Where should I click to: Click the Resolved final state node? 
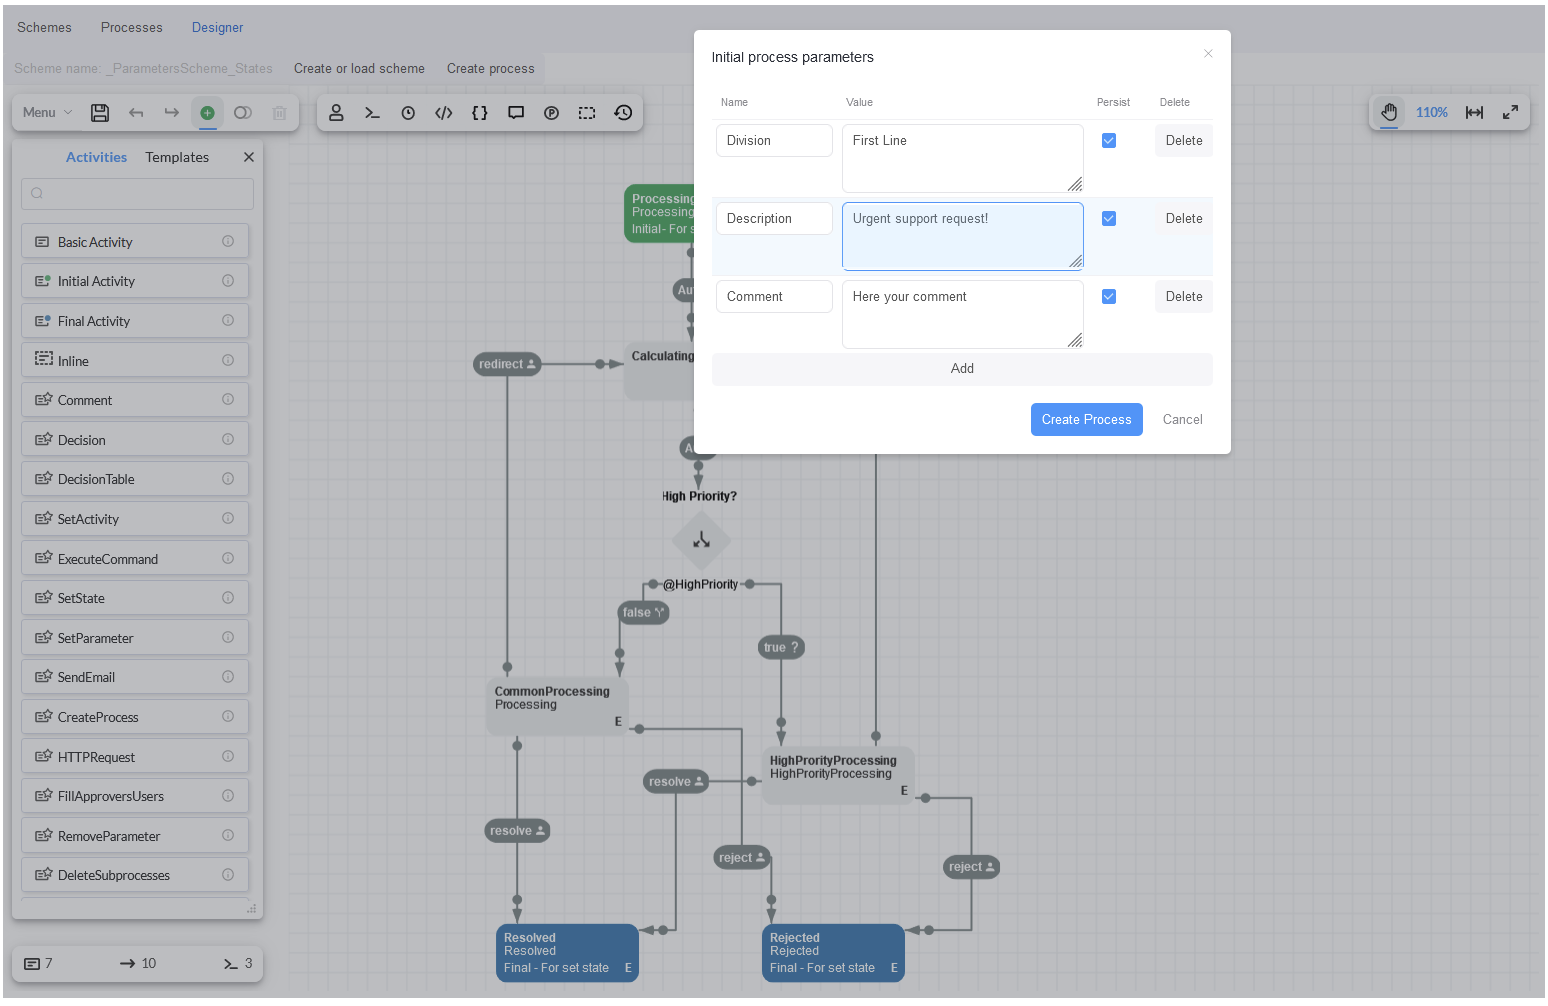tap(567, 953)
